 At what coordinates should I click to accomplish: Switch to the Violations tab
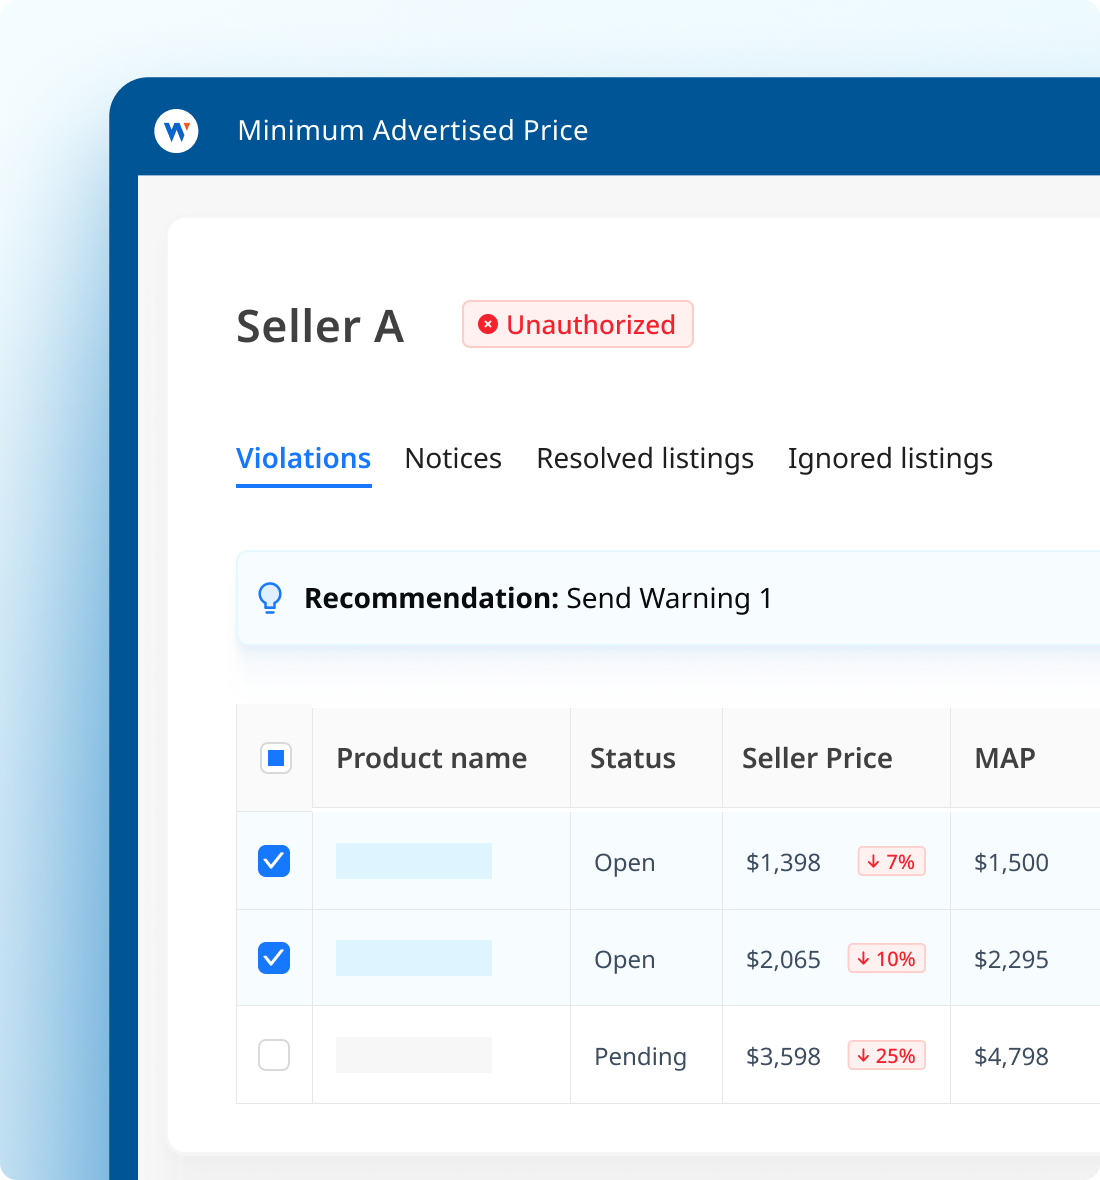click(303, 458)
